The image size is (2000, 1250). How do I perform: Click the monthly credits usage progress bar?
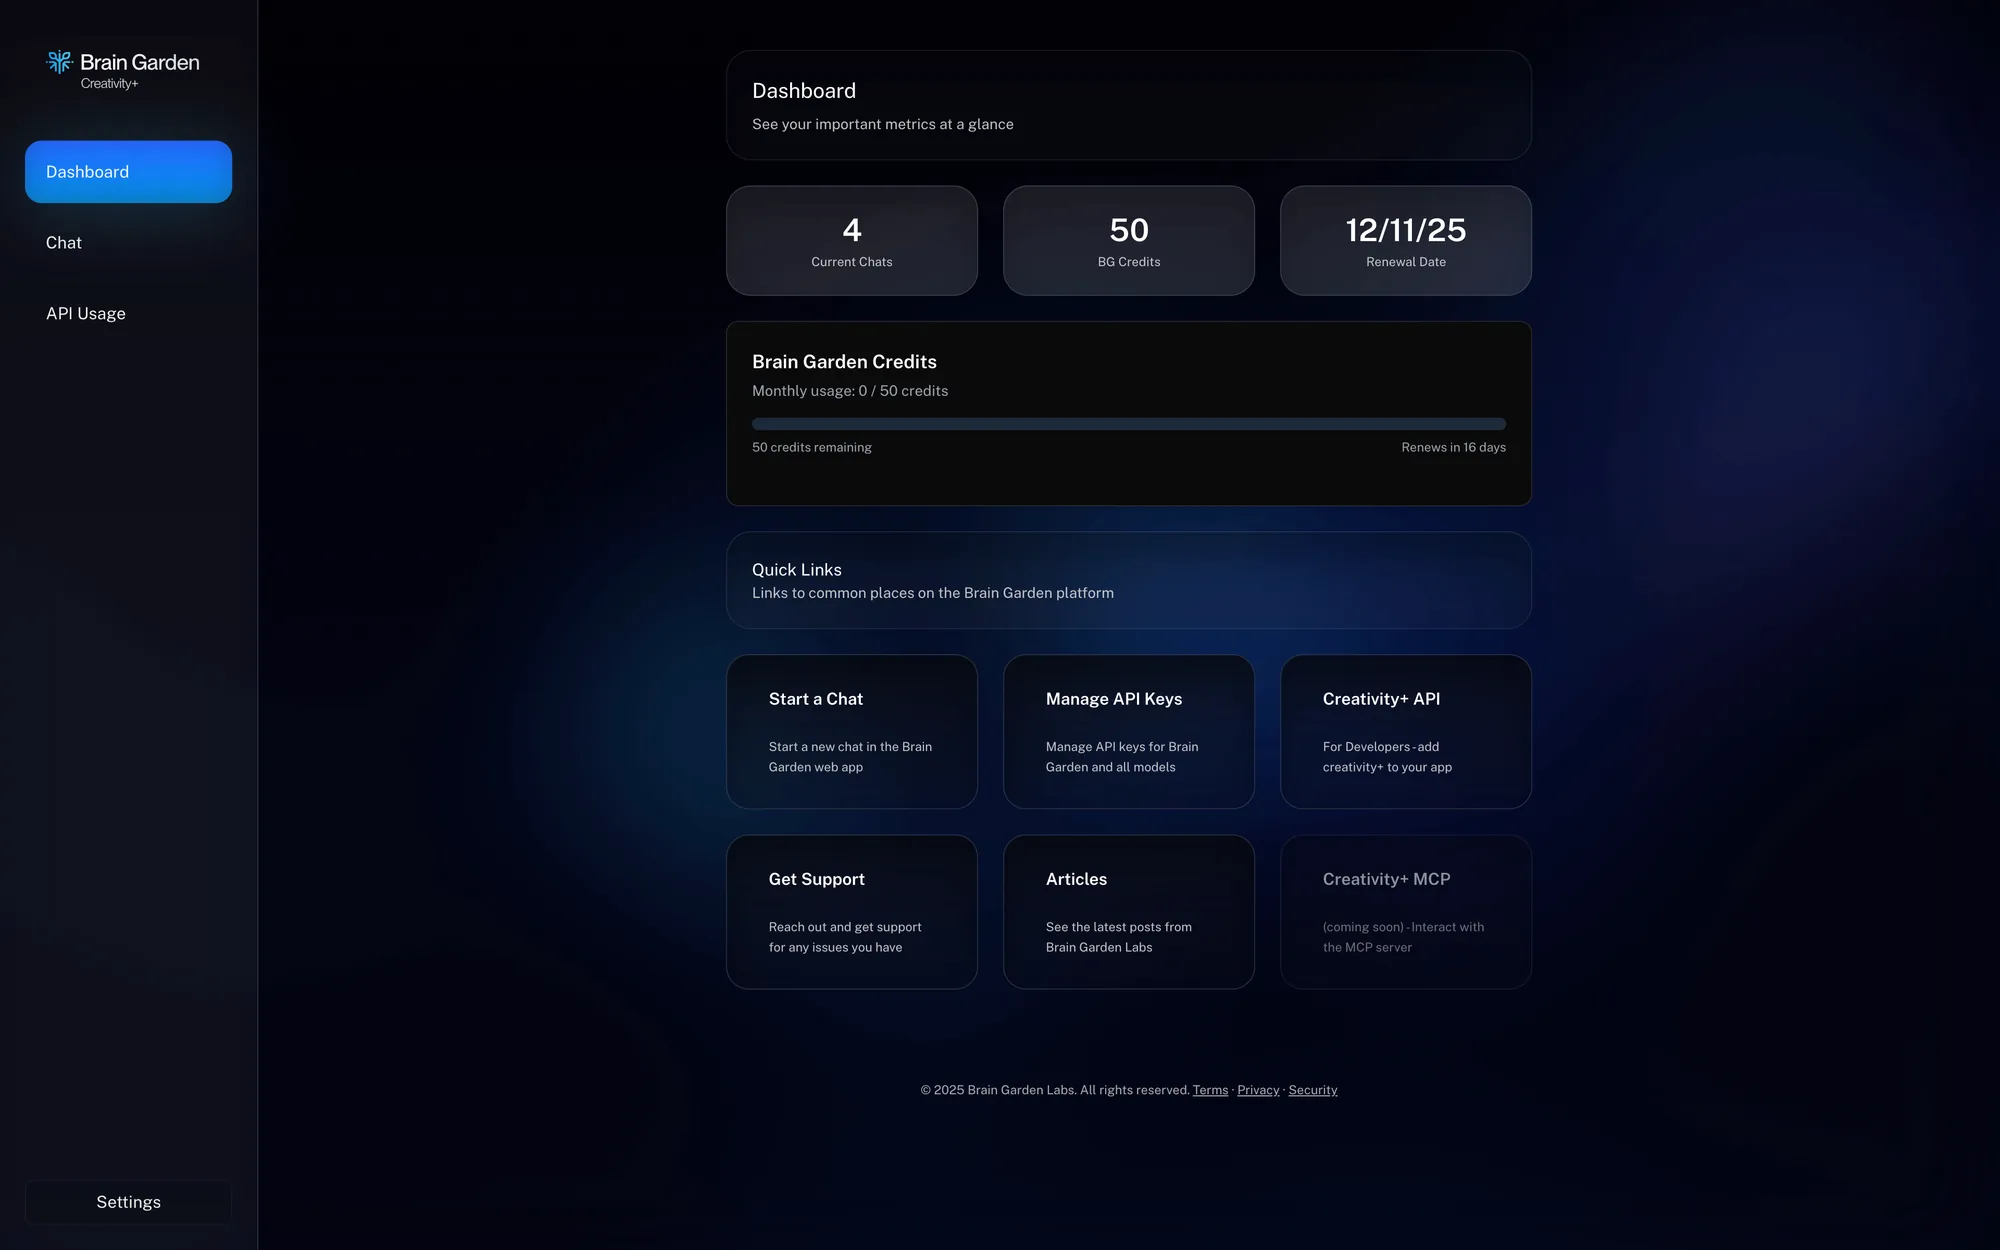(x=1129, y=424)
